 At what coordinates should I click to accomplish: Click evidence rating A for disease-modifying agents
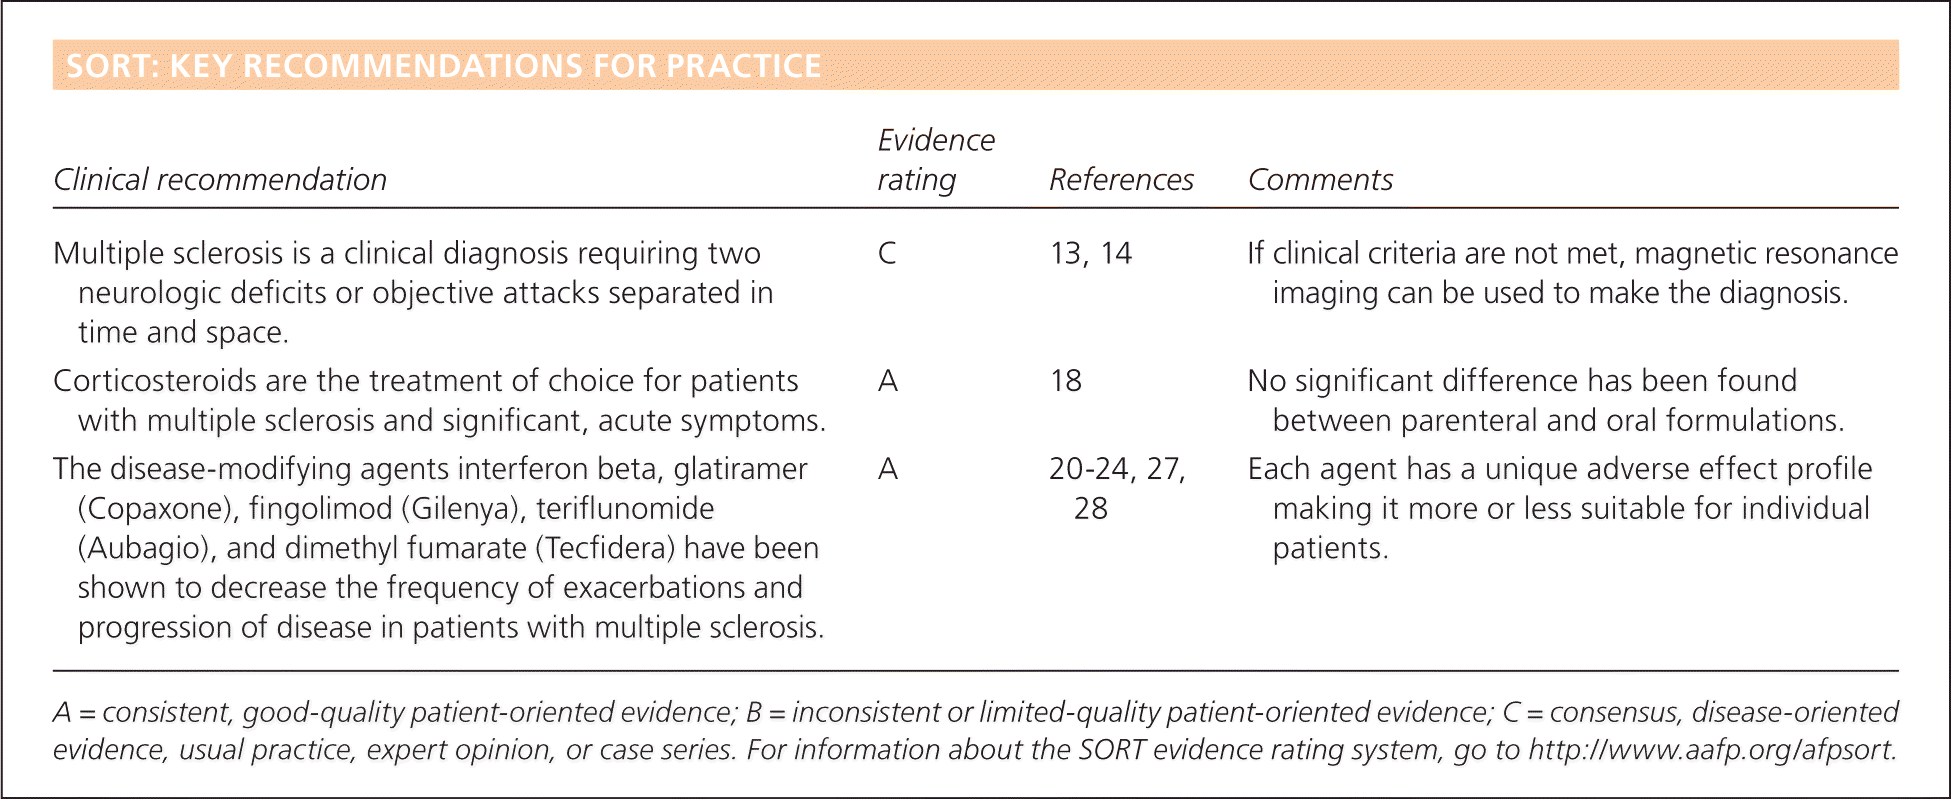click(x=887, y=469)
